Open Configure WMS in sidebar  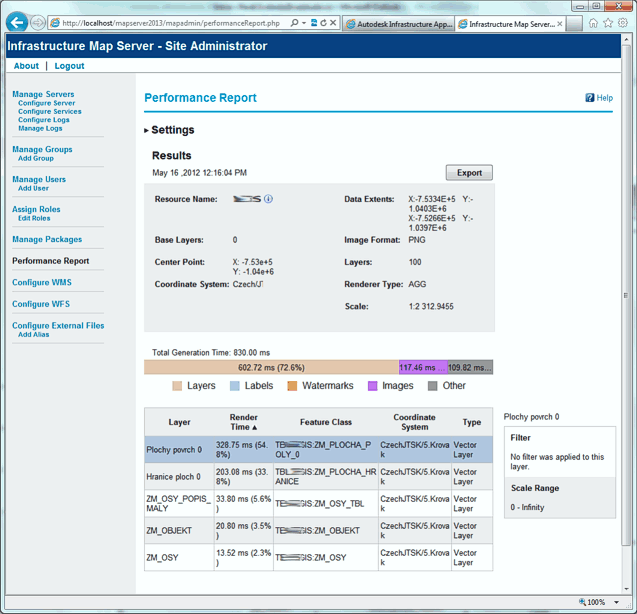click(42, 282)
